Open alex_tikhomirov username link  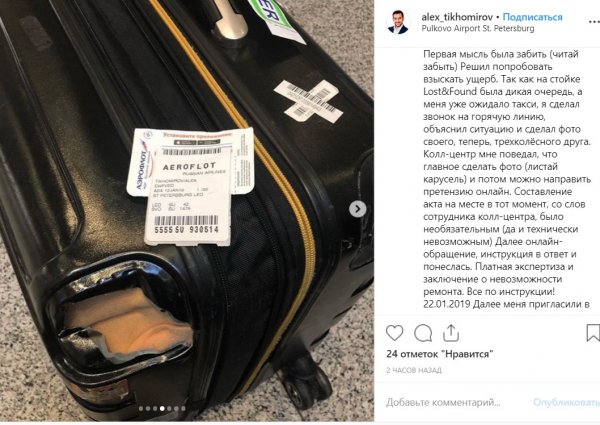[x=457, y=17]
